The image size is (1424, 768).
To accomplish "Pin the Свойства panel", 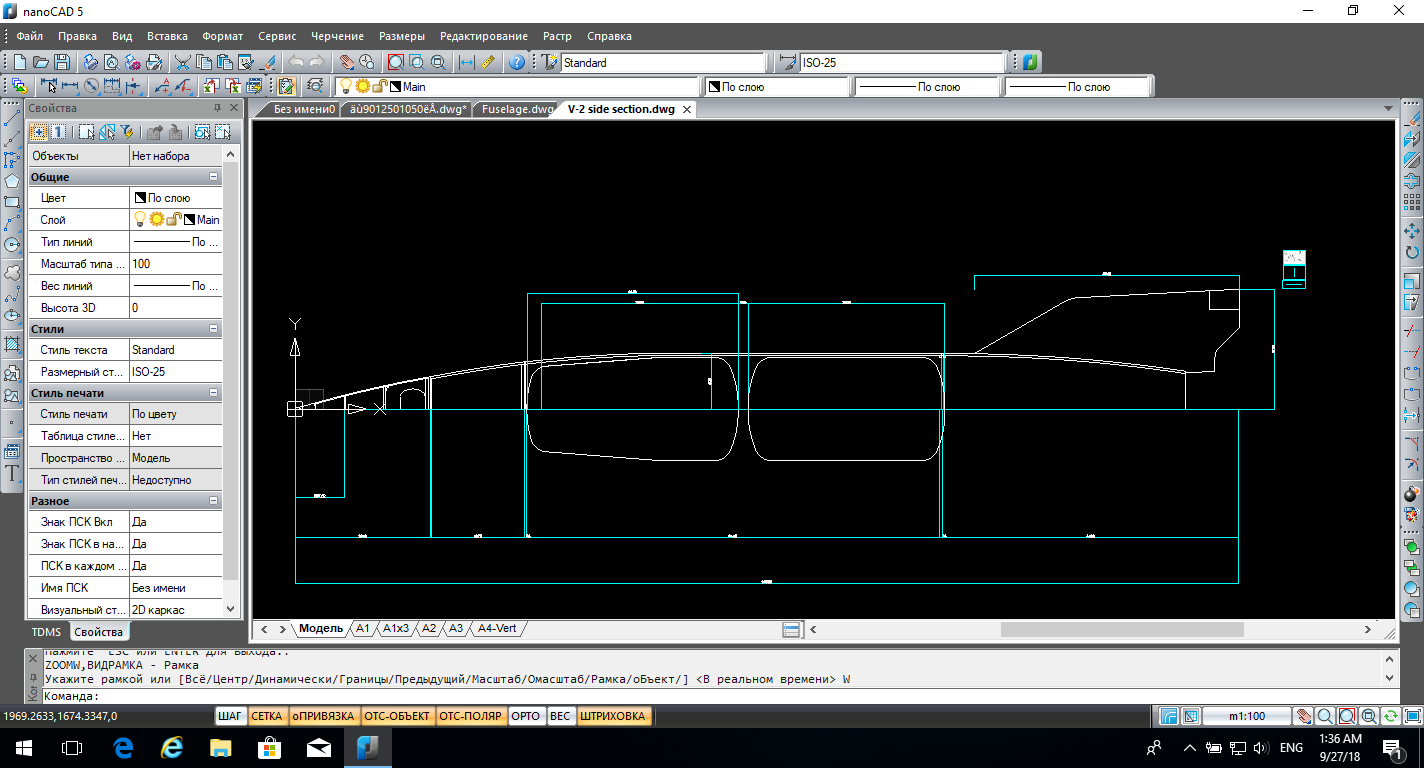I will point(217,108).
